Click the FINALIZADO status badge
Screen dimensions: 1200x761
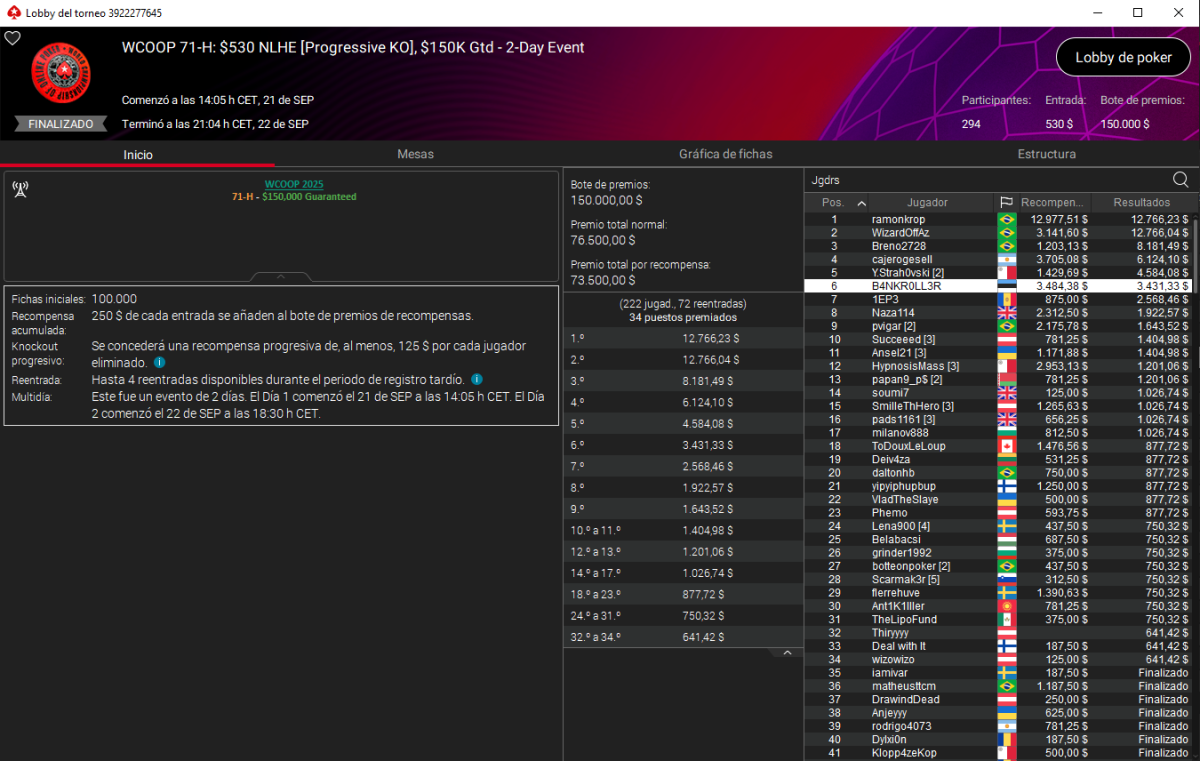61,124
